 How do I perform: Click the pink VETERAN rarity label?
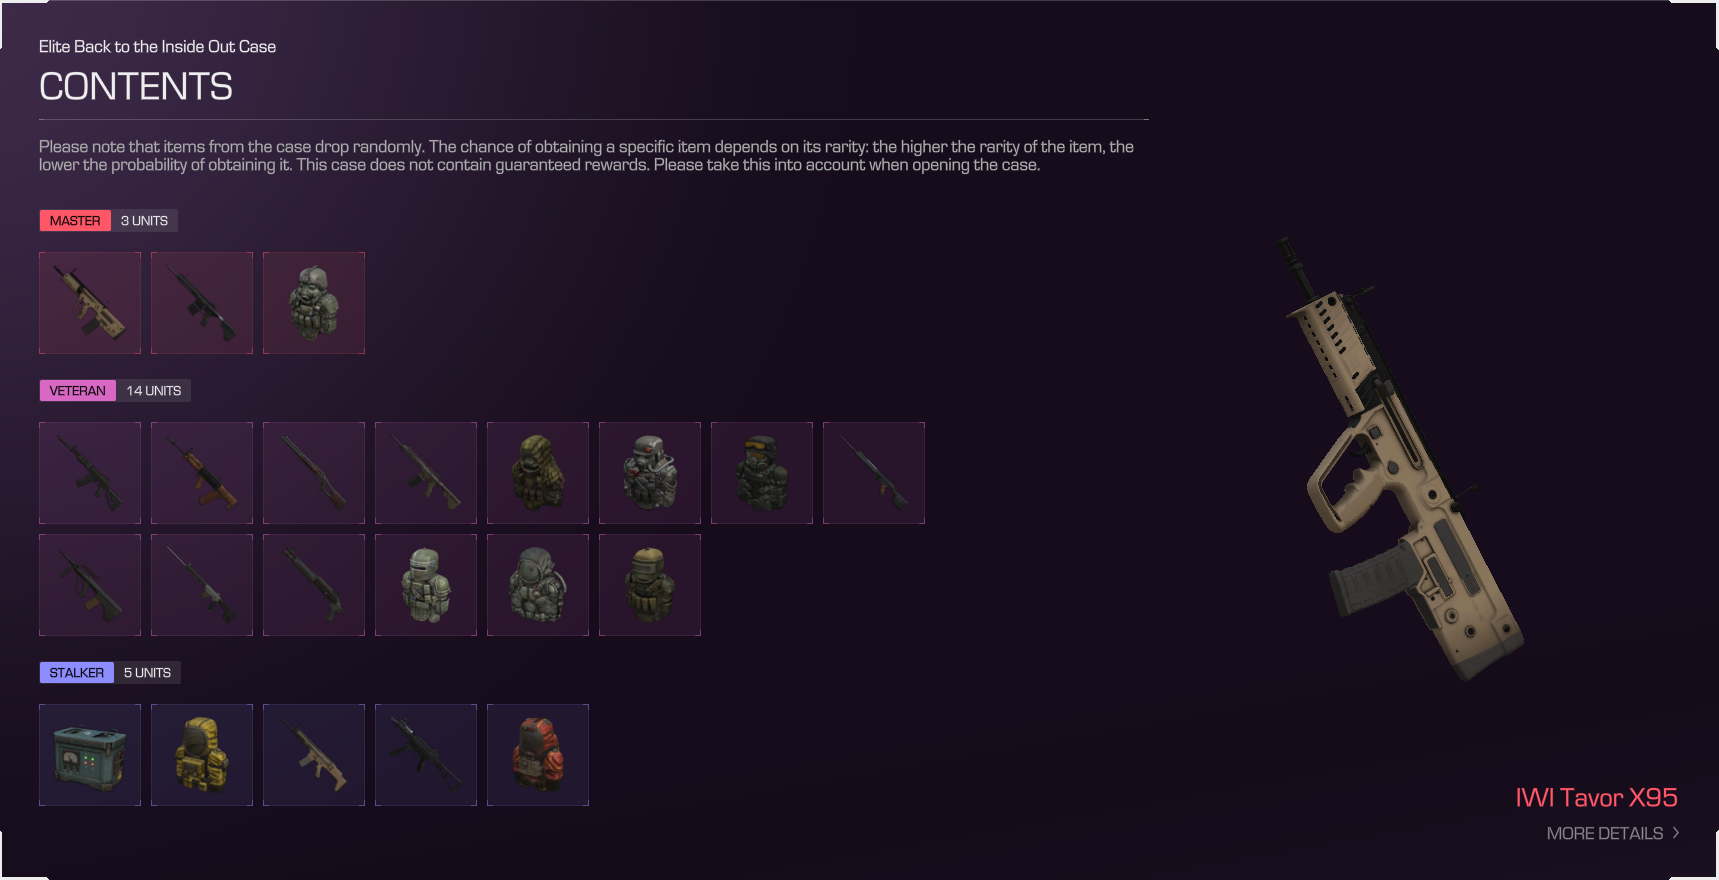pos(77,391)
